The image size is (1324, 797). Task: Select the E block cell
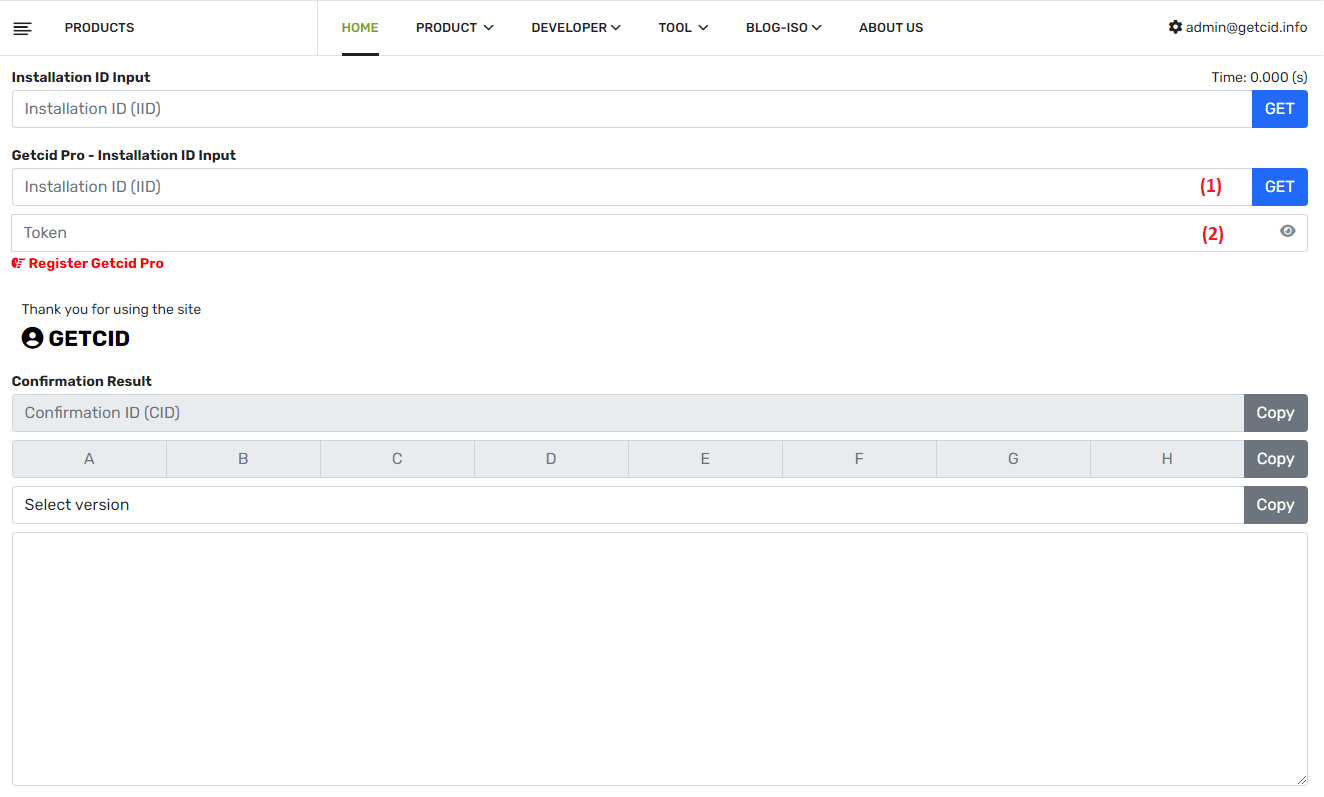[x=705, y=459]
